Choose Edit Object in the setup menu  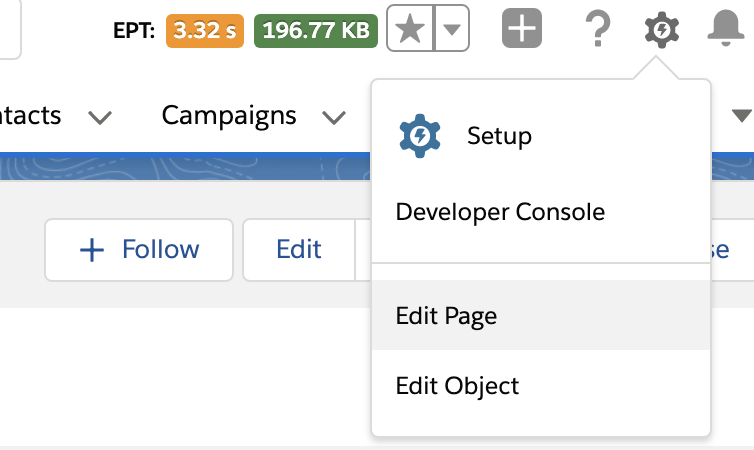click(x=457, y=385)
